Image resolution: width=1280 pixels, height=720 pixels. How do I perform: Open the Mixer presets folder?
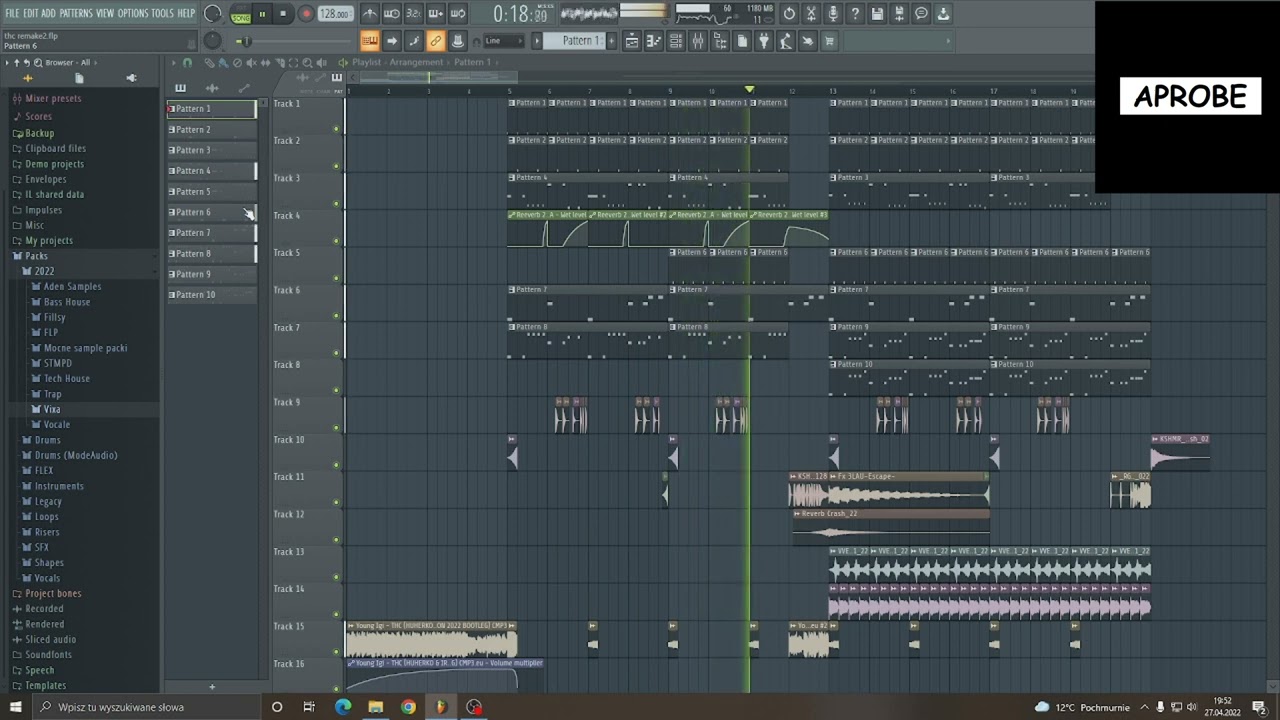(53, 98)
